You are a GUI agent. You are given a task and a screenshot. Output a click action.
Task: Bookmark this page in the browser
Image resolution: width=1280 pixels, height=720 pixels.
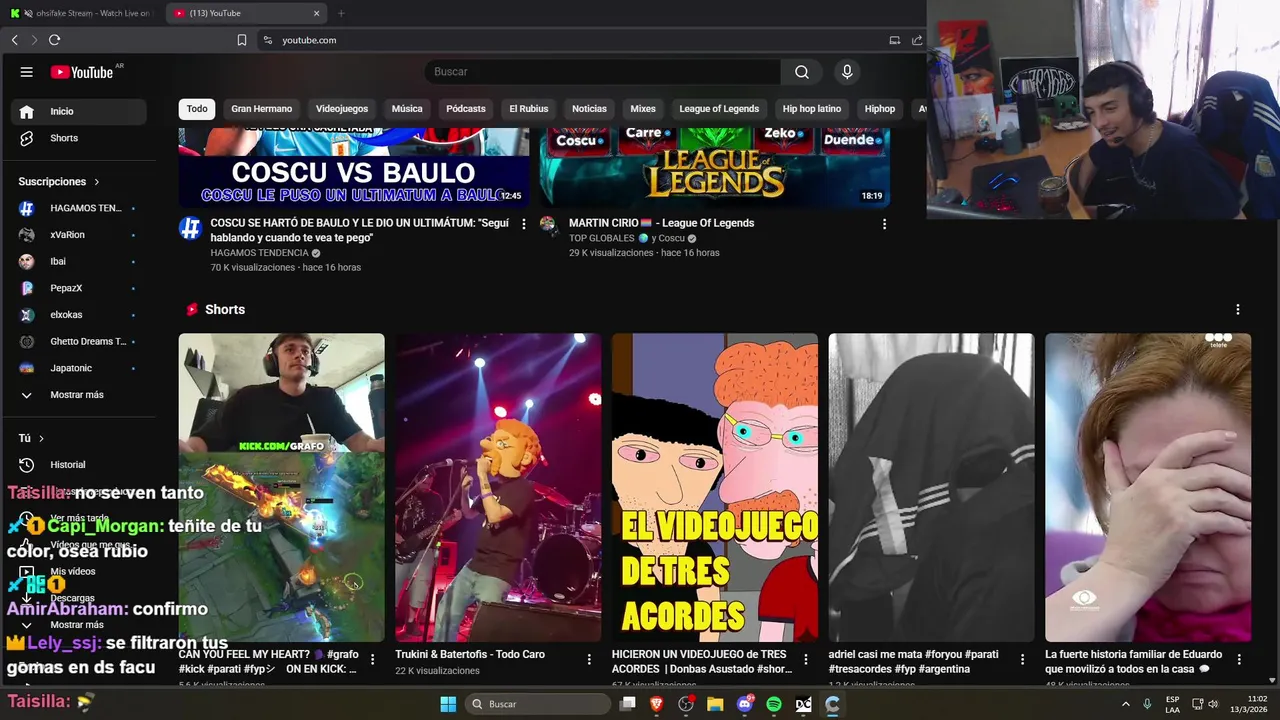(x=242, y=40)
